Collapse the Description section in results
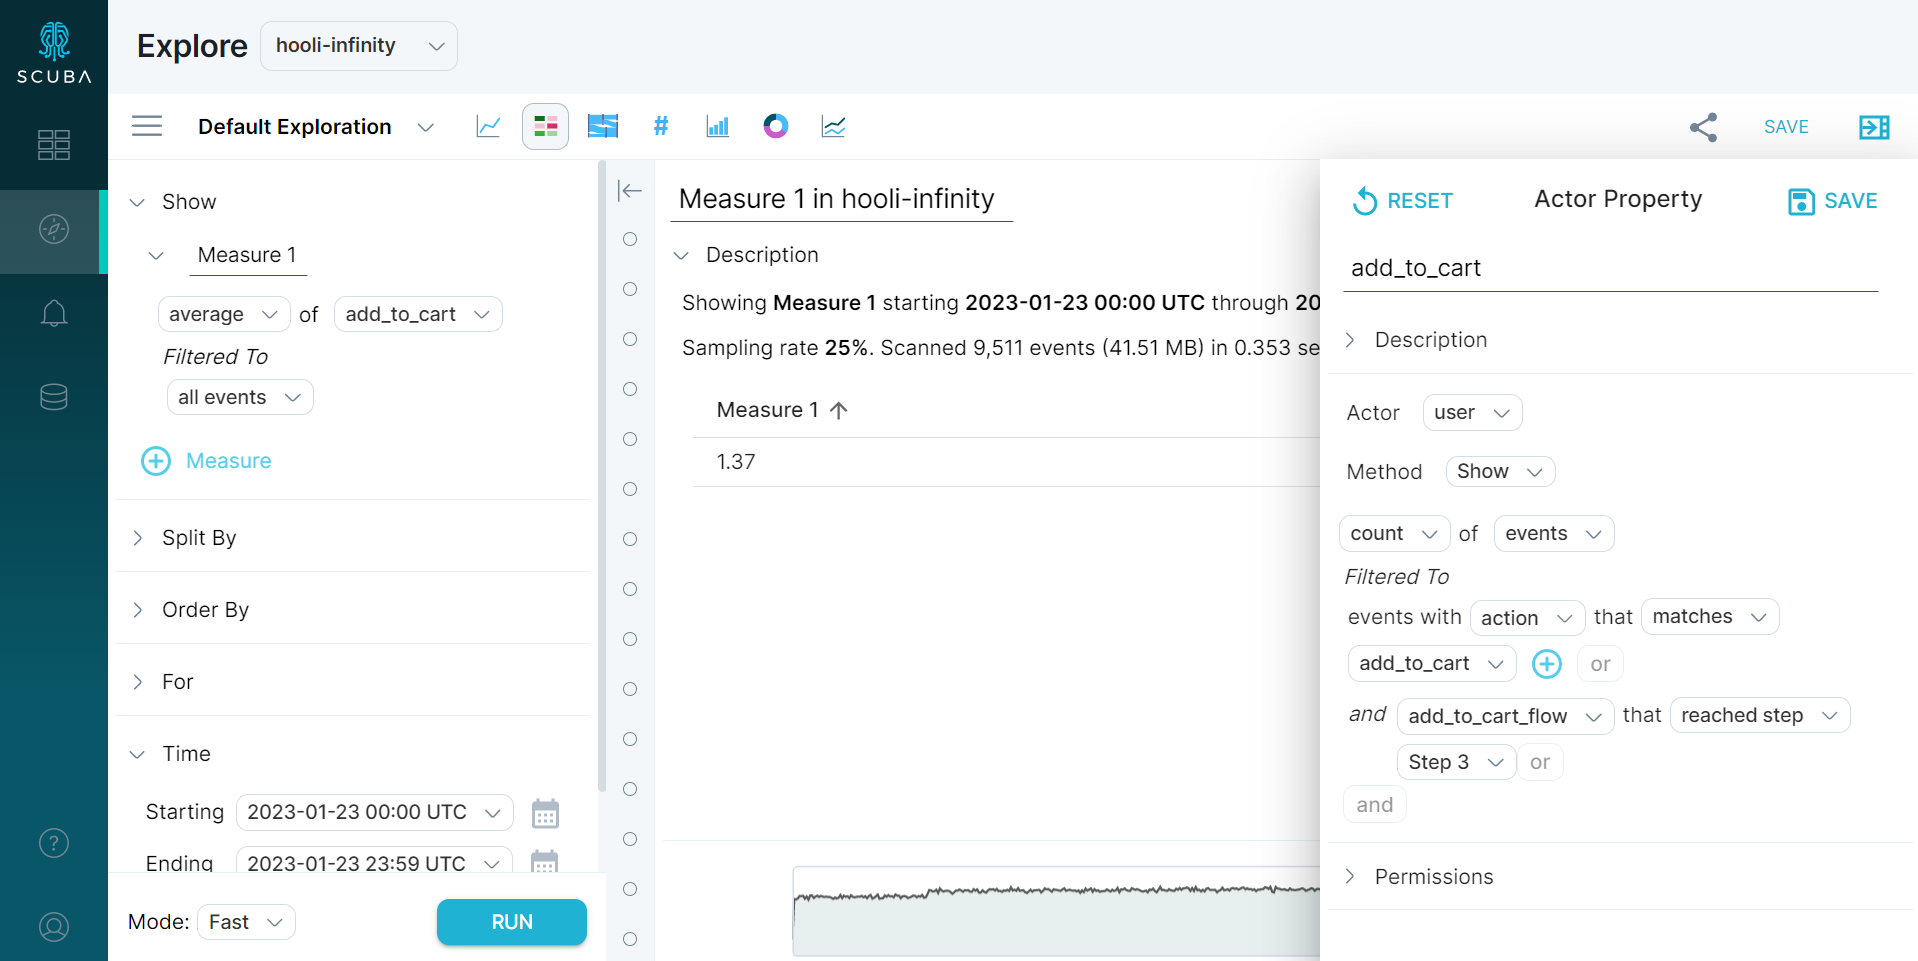The image size is (1918, 961). pyautogui.click(x=682, y=255)
